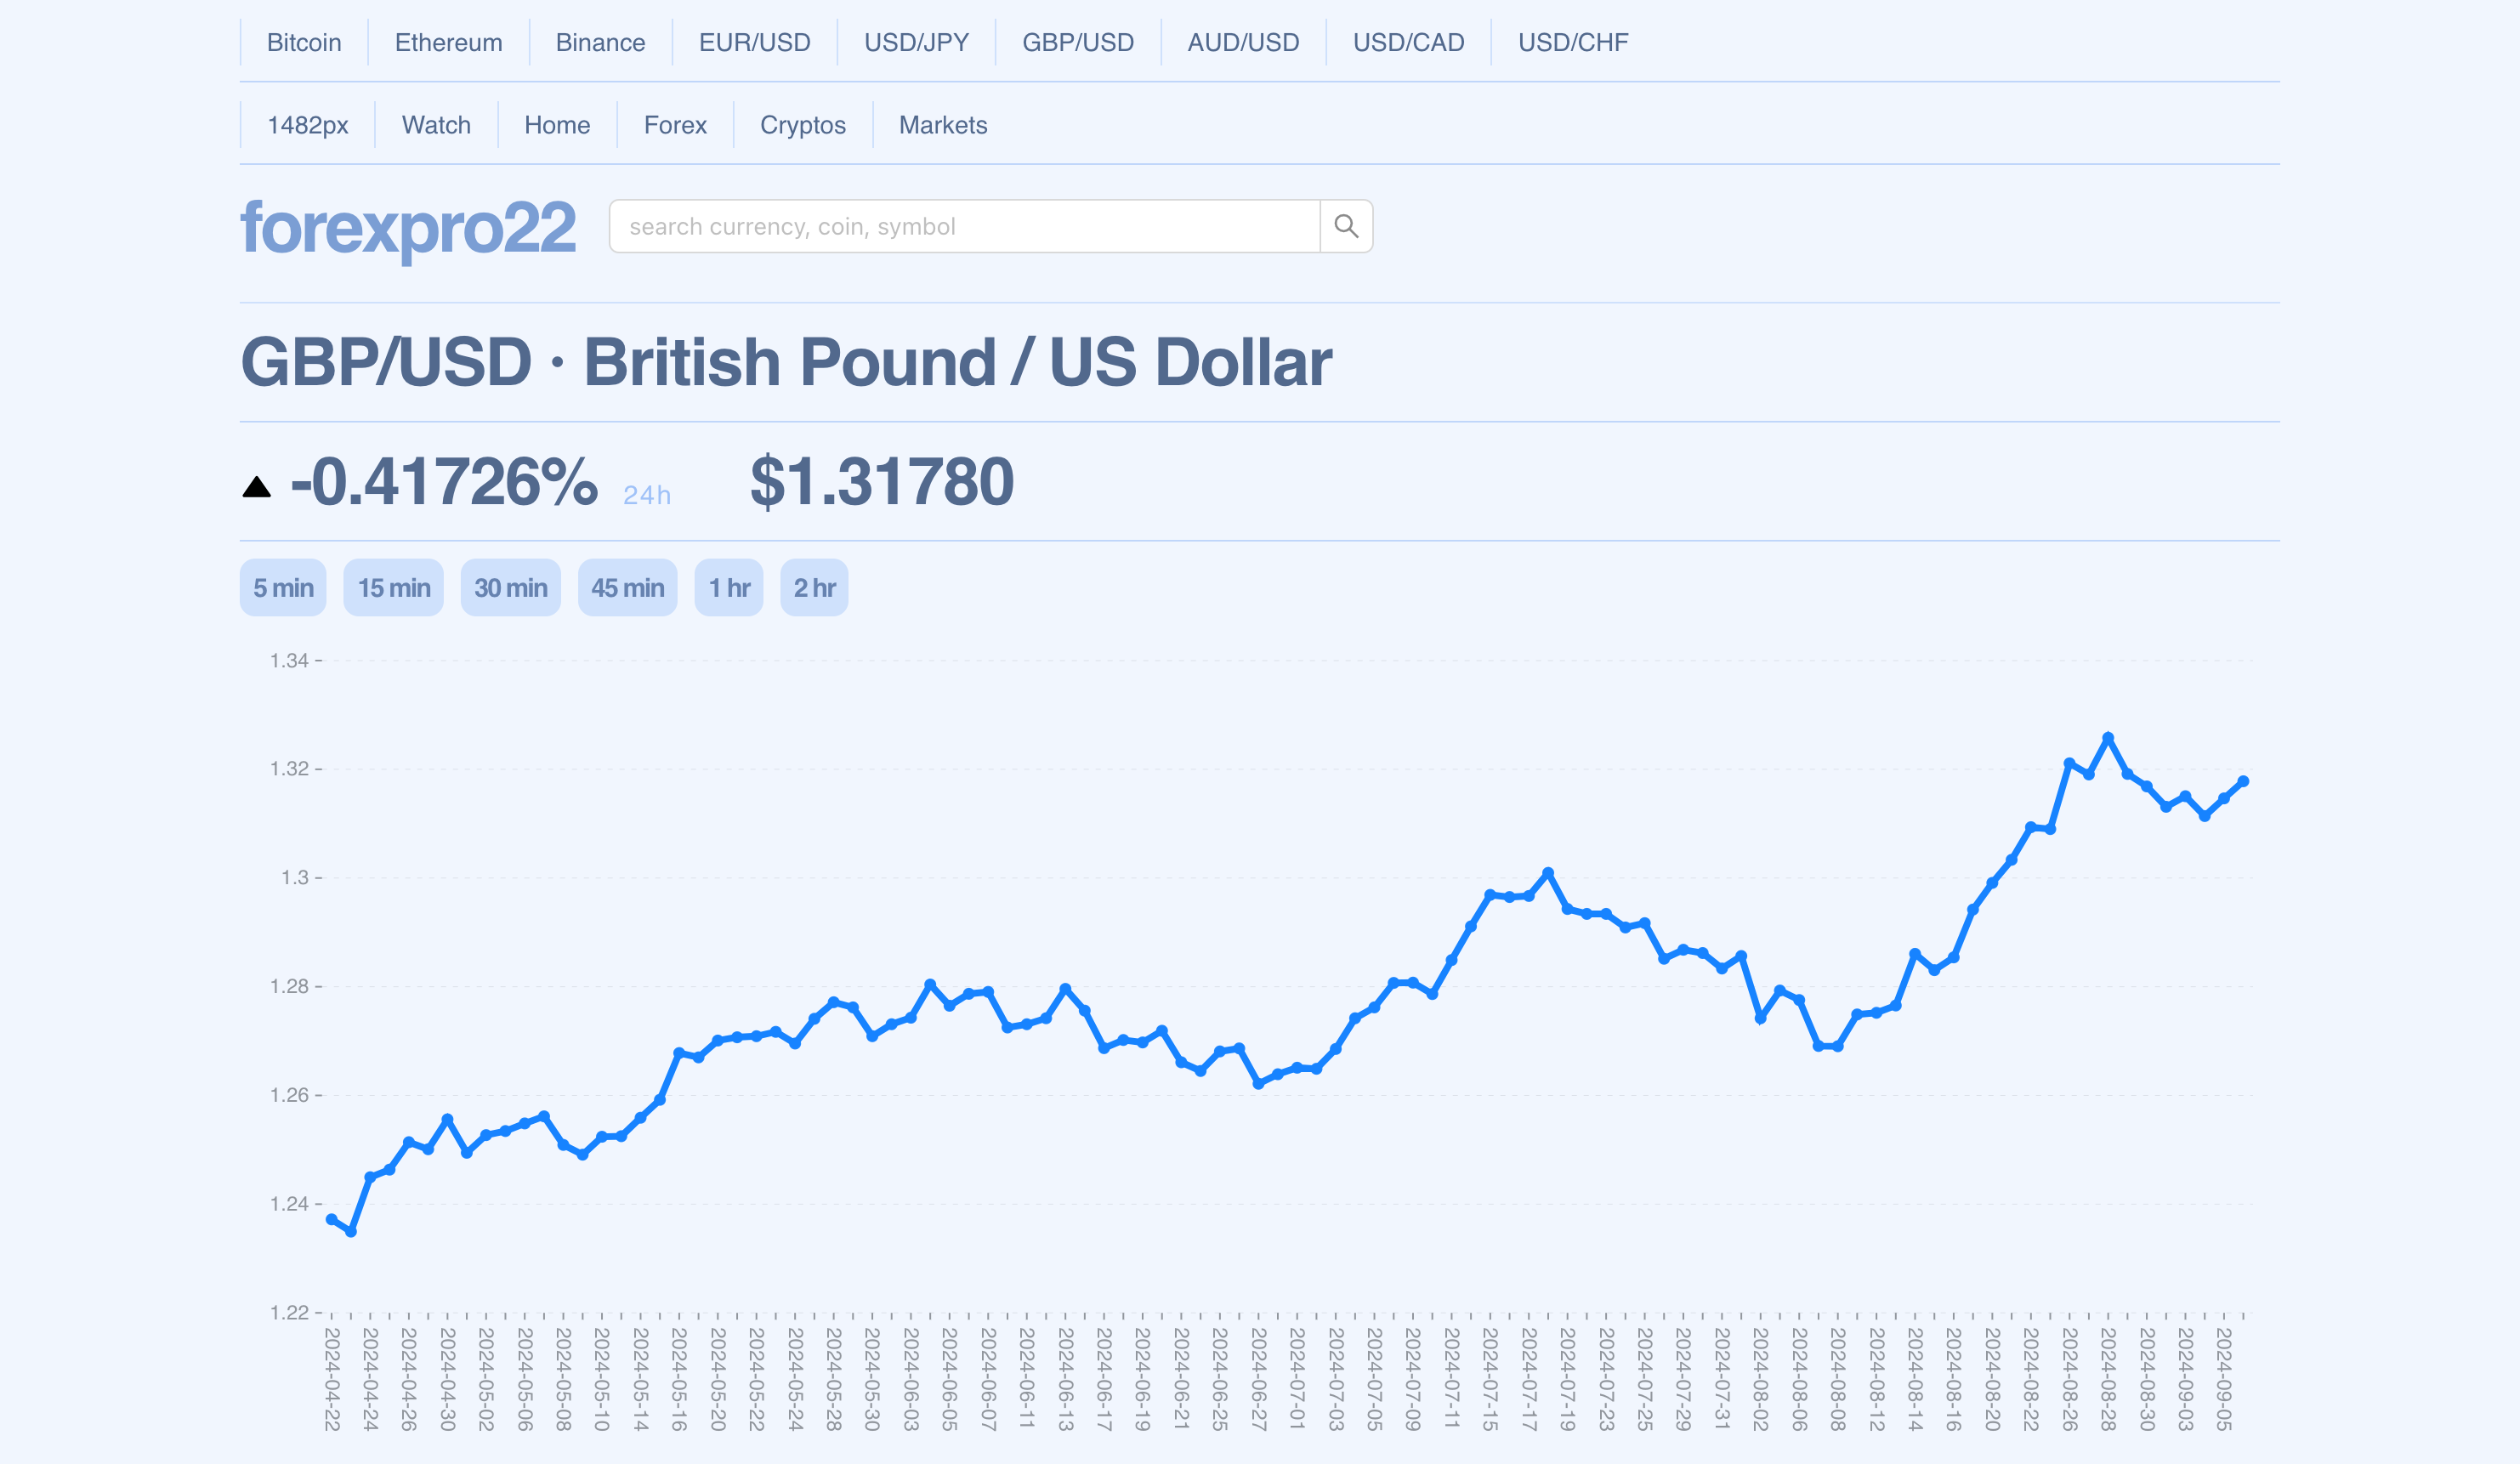Open the Markets menu item
This screenshot has width=2520, height=1464.
click(943, 125)
